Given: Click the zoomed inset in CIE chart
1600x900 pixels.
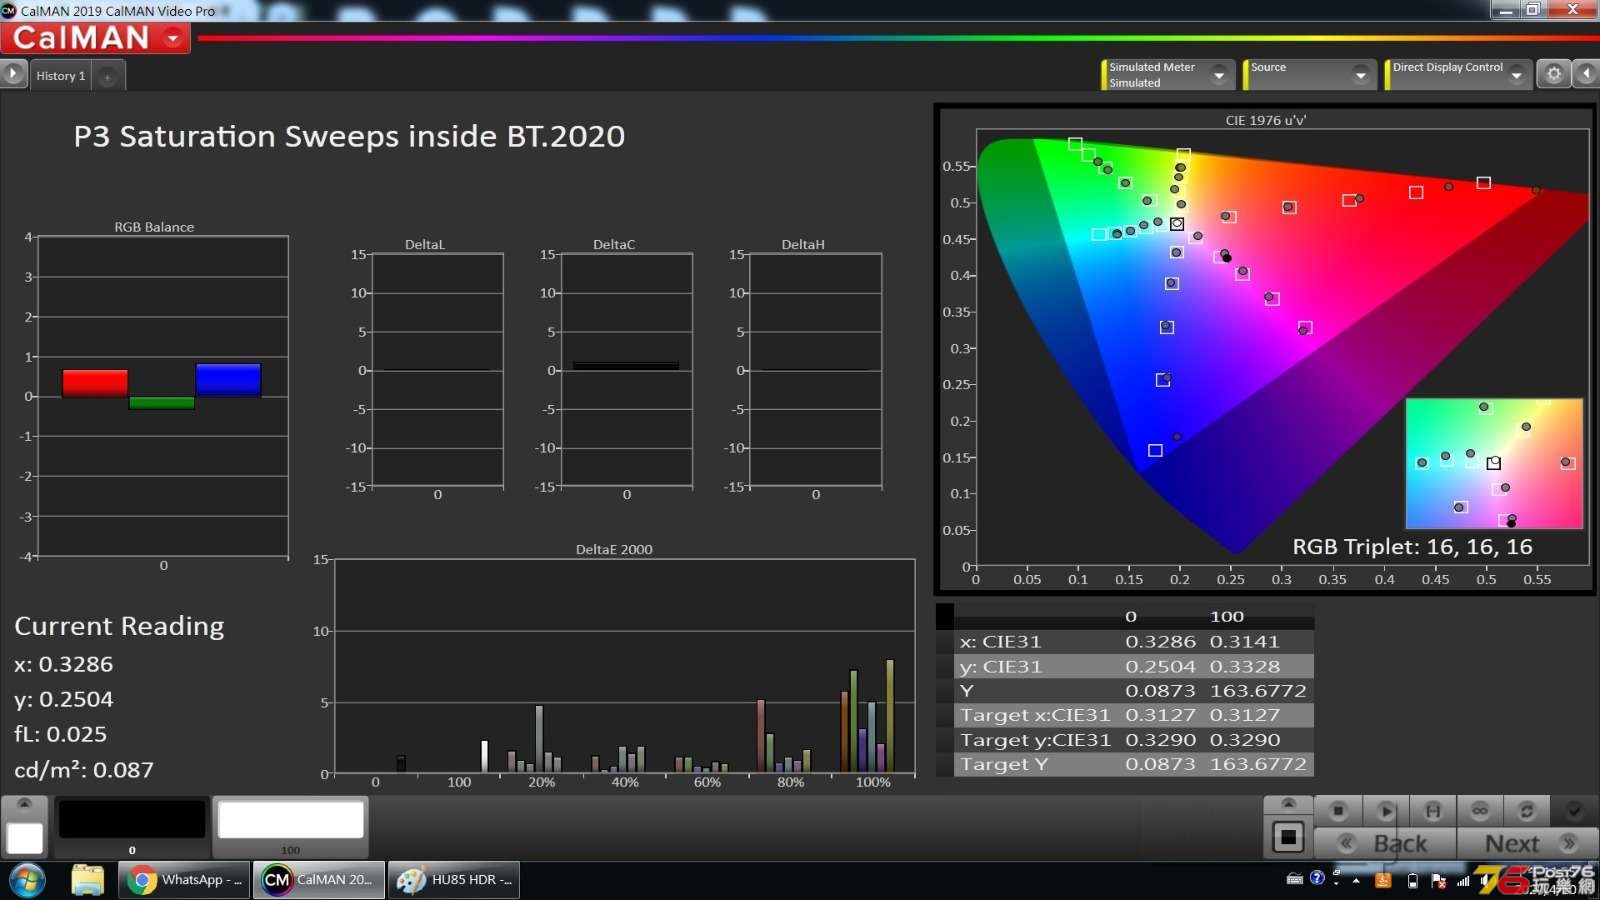Looking at the screenshot, I should [x=1494, y=463].
